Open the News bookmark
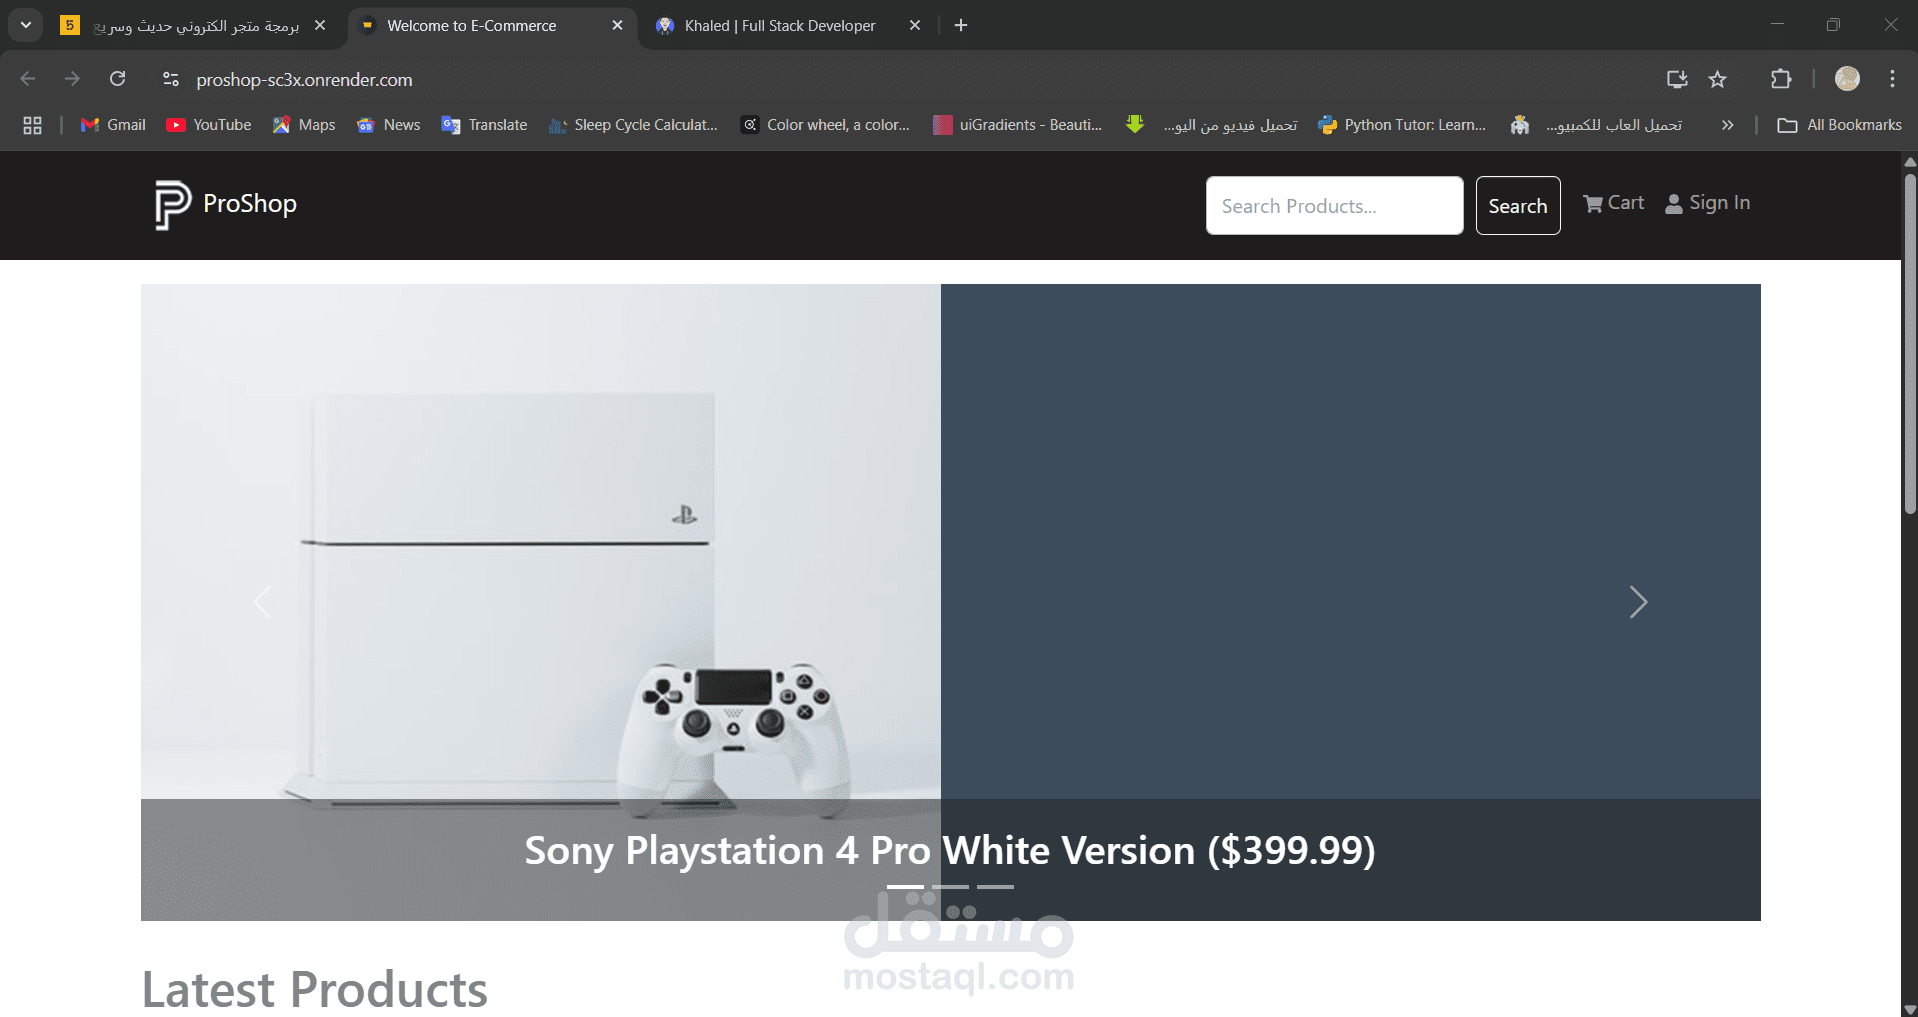This screenshot has height=1017, width=1918. (x=389, y=125)
